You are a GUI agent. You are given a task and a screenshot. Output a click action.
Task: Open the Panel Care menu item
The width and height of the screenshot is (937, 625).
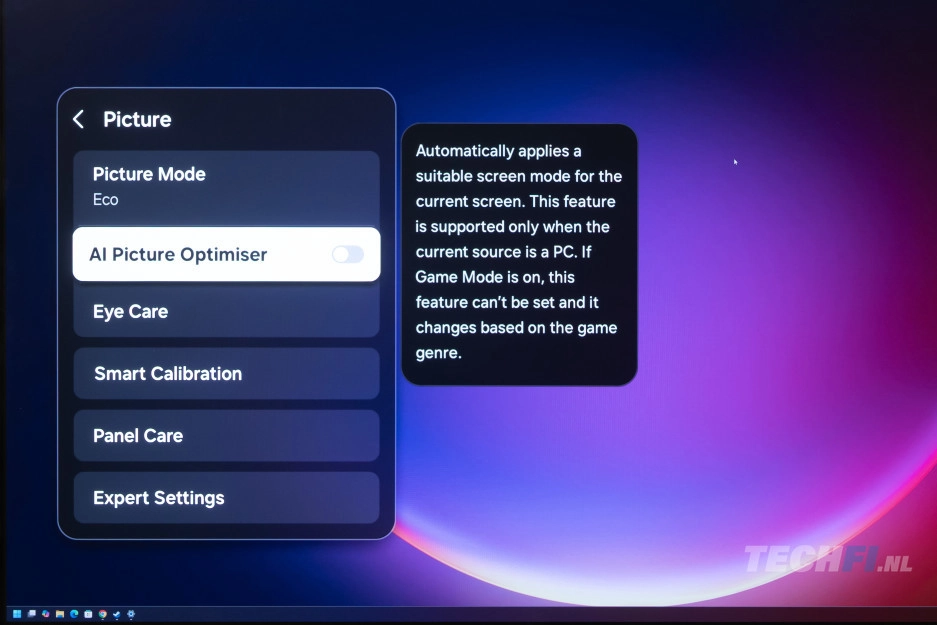[226, 436]
